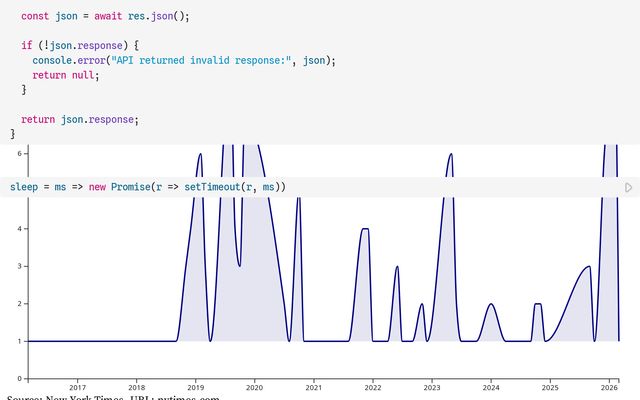Click the 'const json = await res.json()' line

105,17
